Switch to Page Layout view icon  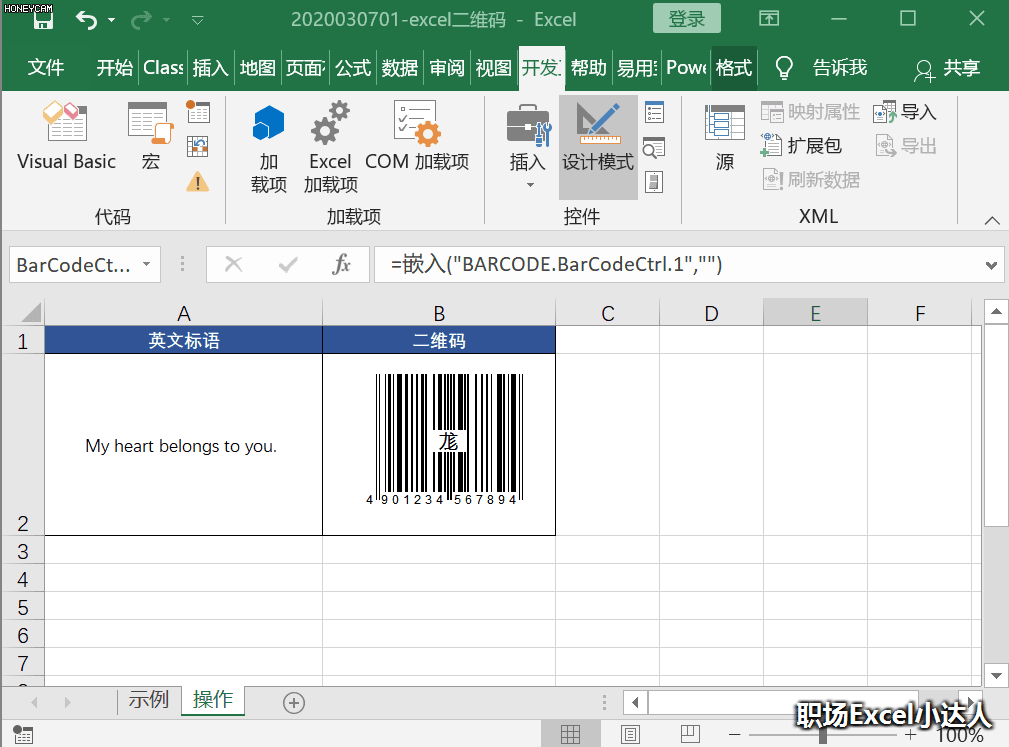tap(630, 734)
